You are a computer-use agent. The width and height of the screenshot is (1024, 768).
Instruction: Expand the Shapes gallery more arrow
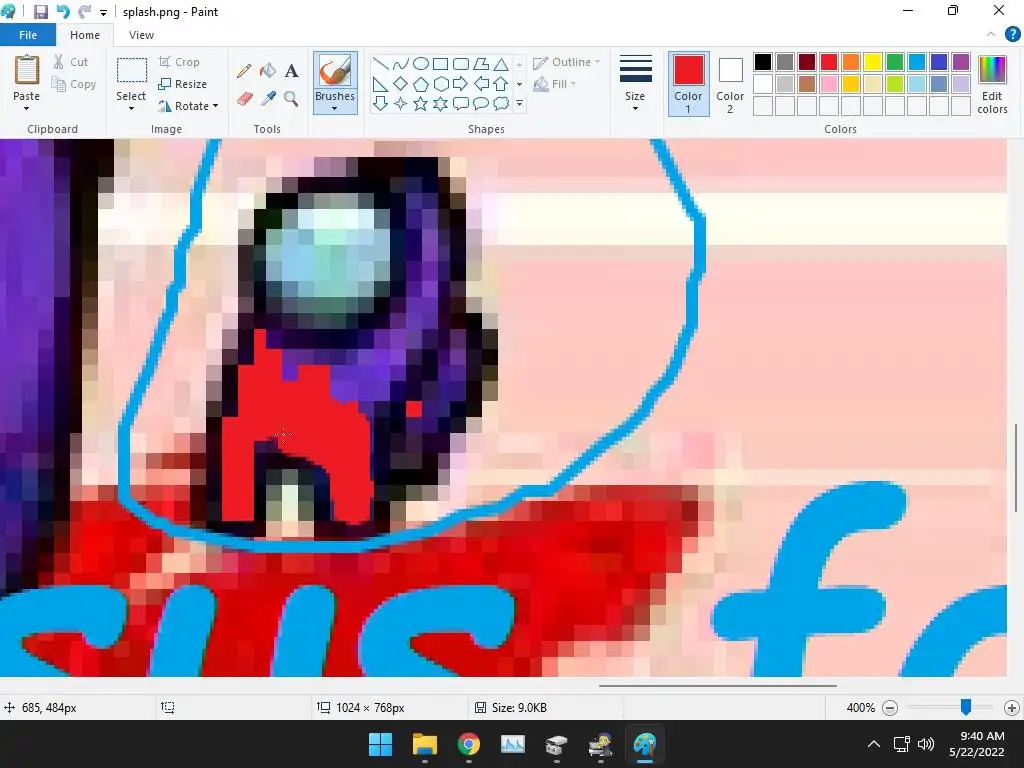(520, 103)
